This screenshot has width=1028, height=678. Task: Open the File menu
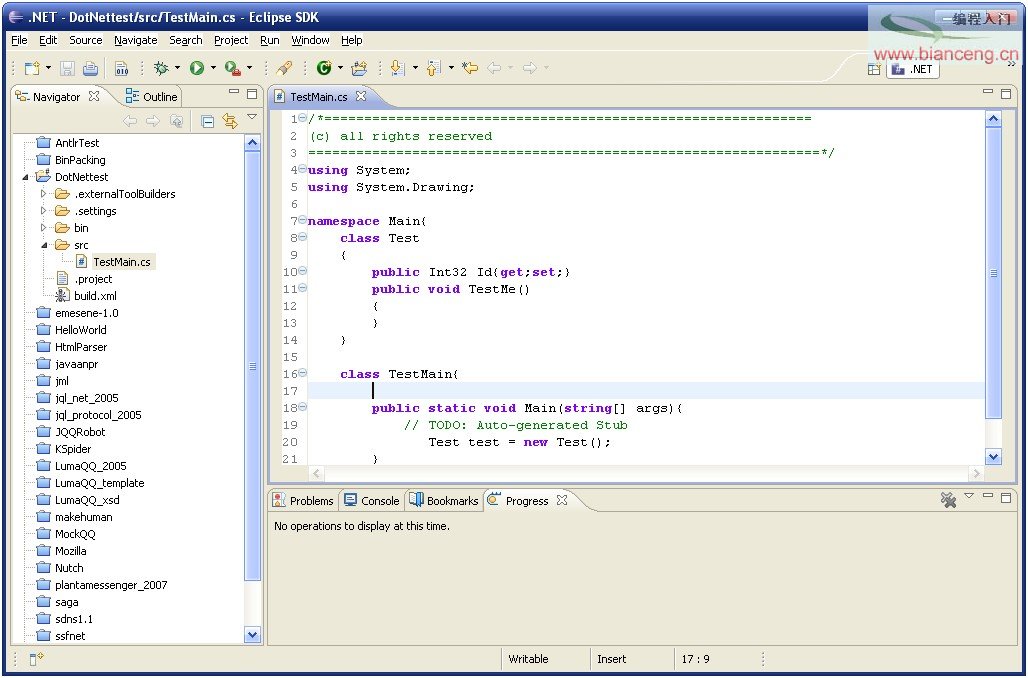[20, 40]
